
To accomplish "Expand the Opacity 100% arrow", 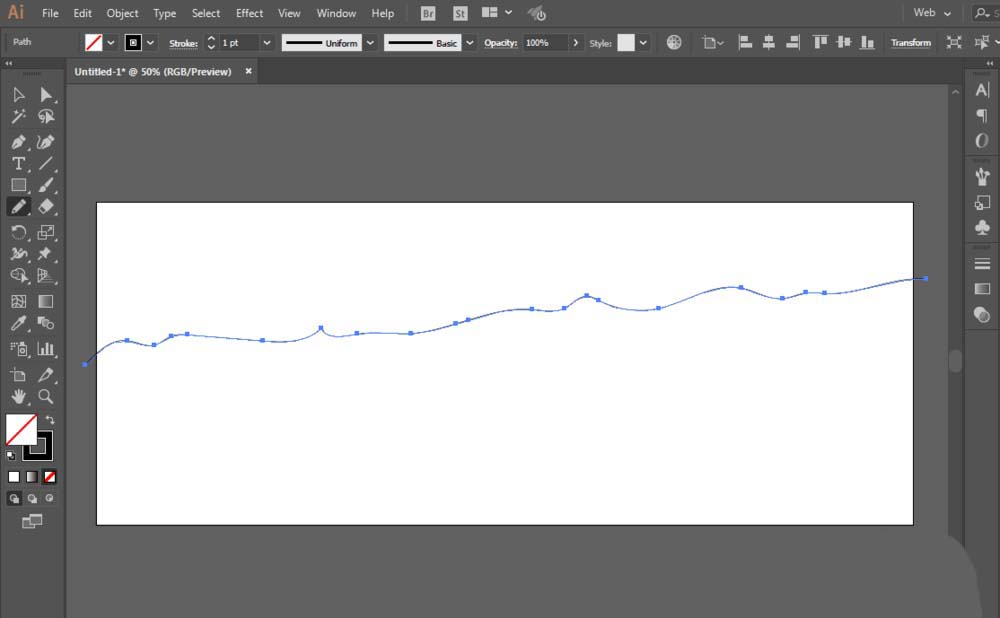I will (x=575, y=43).
